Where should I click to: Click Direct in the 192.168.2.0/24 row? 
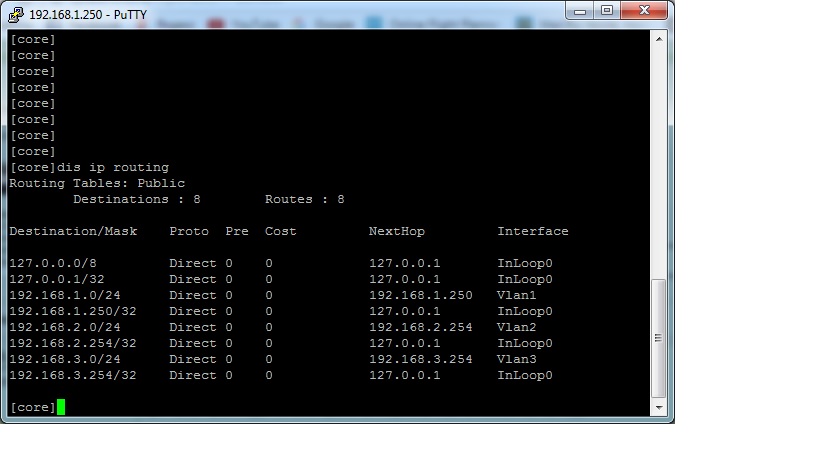tap(193, 327)
